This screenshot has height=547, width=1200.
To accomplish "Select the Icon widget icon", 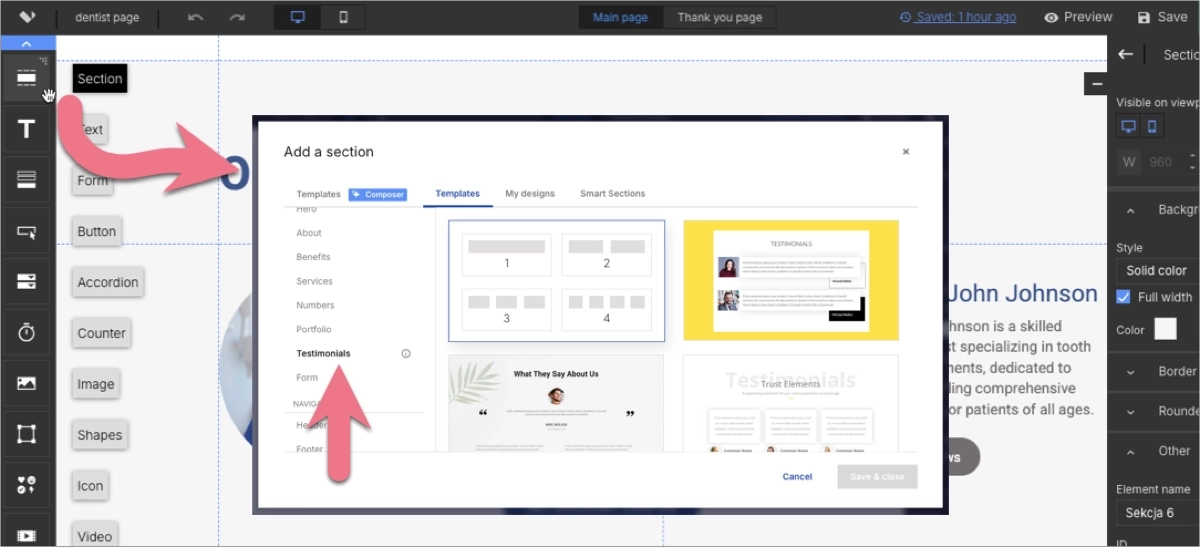I will 26,486.
